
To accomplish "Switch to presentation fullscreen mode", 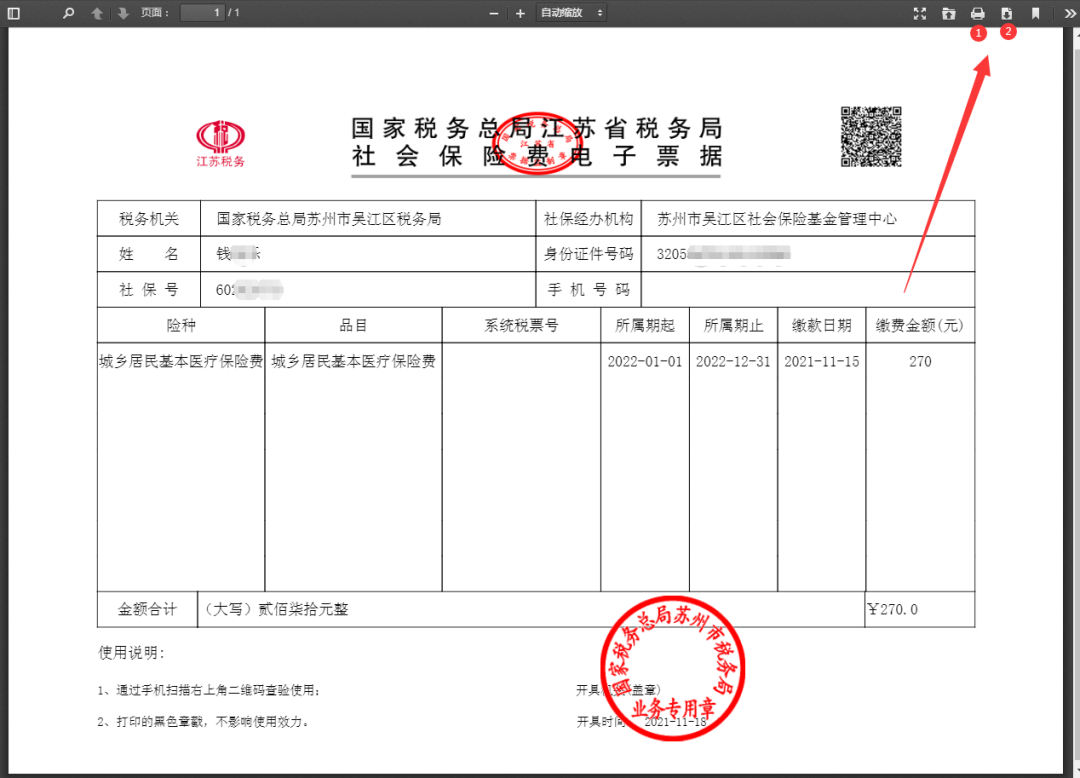I will point(920,13).
